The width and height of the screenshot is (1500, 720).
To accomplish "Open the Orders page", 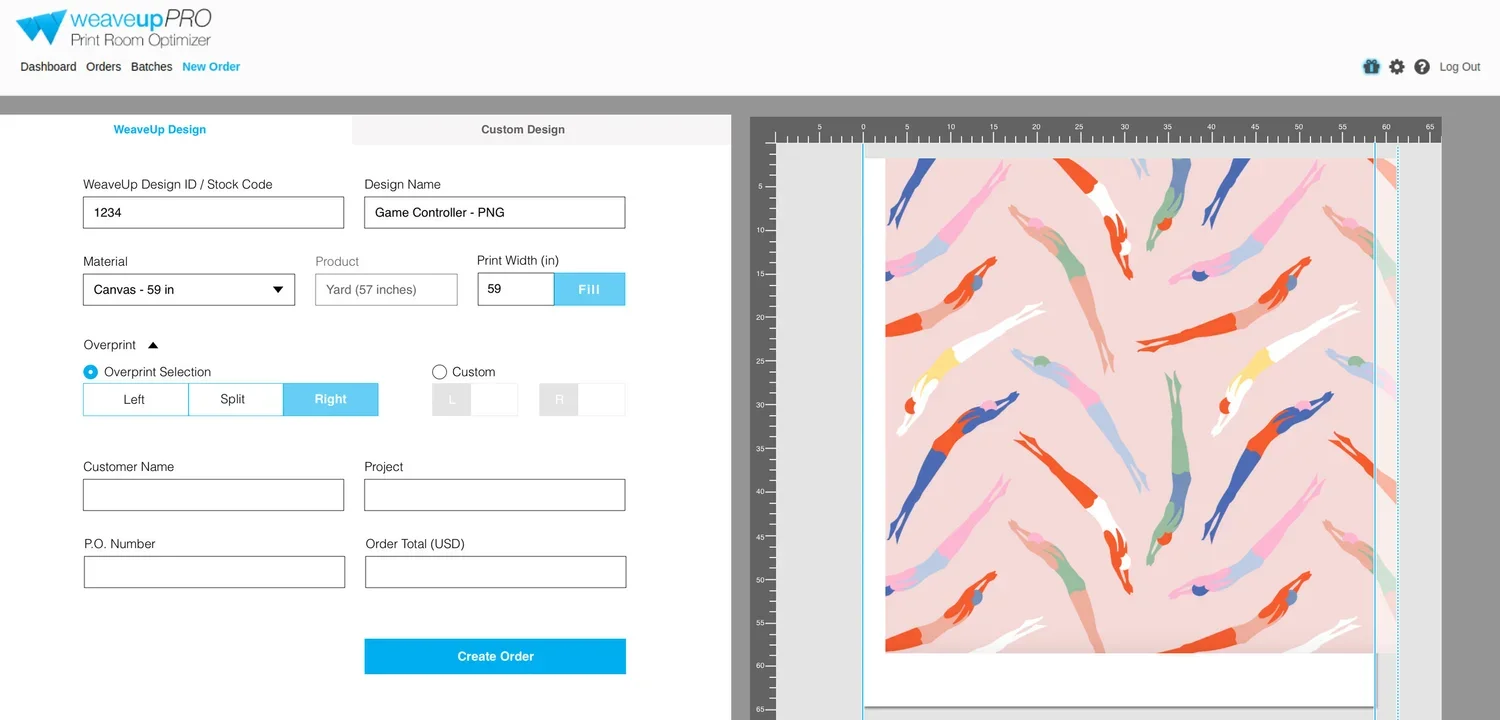I will pyautogui.click(x=103, y=67).
